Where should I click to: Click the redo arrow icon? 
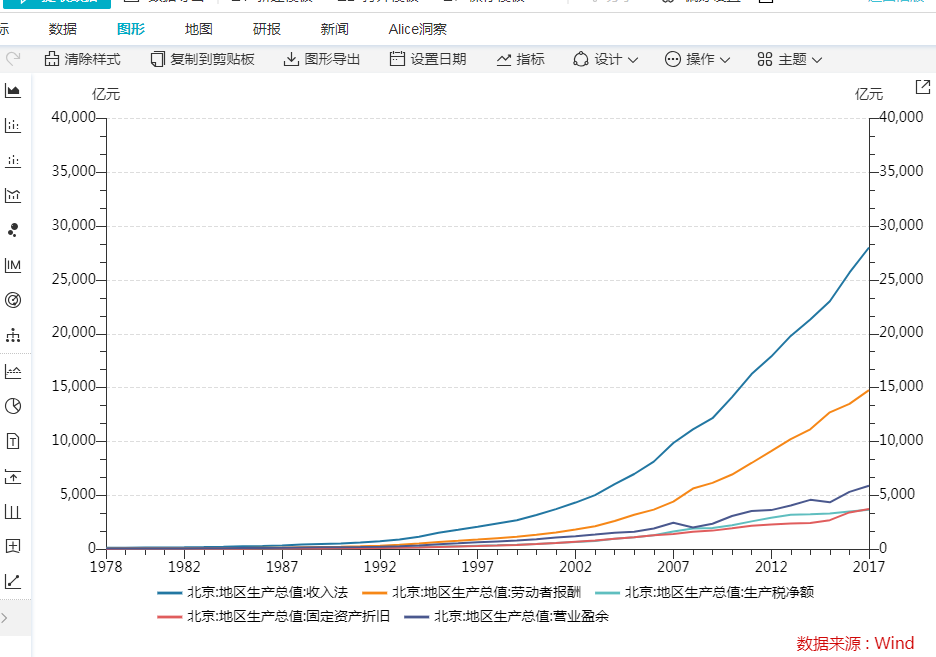click(x=13, y=58)
